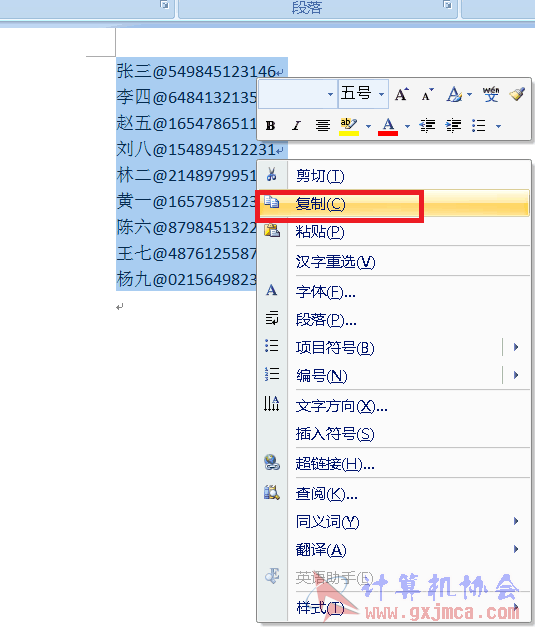
Task: Expand the font color dropdown arrow
Action: pyautogui.click(x=407, y=126)
